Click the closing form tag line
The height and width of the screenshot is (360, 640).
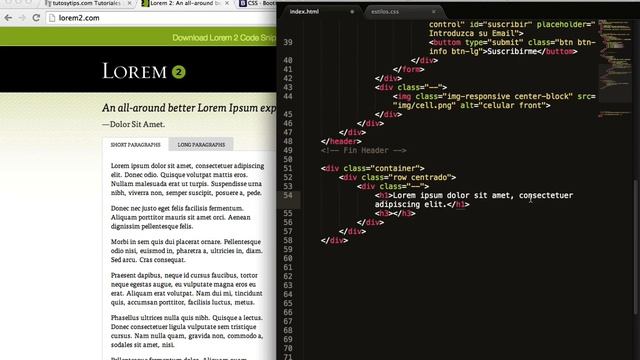[408, 69]
